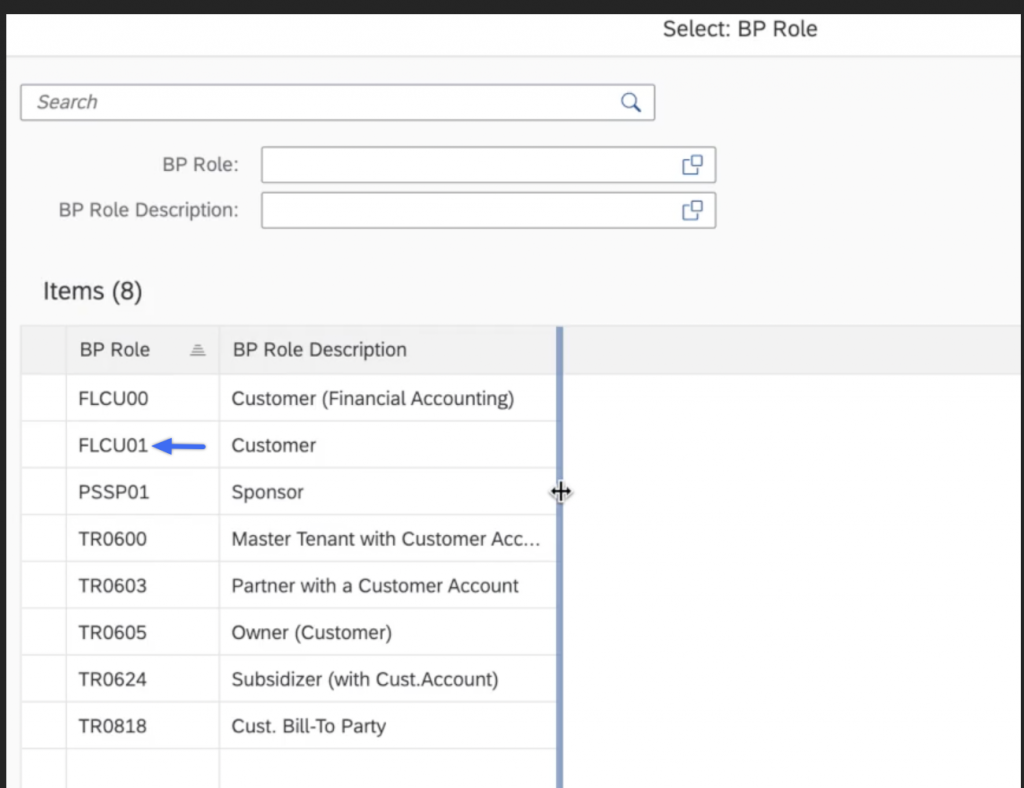Viewport: 1024px width, 788px height.
Task: Select the FLCU01 row selector cell
Action: click(x=44, y=445)
